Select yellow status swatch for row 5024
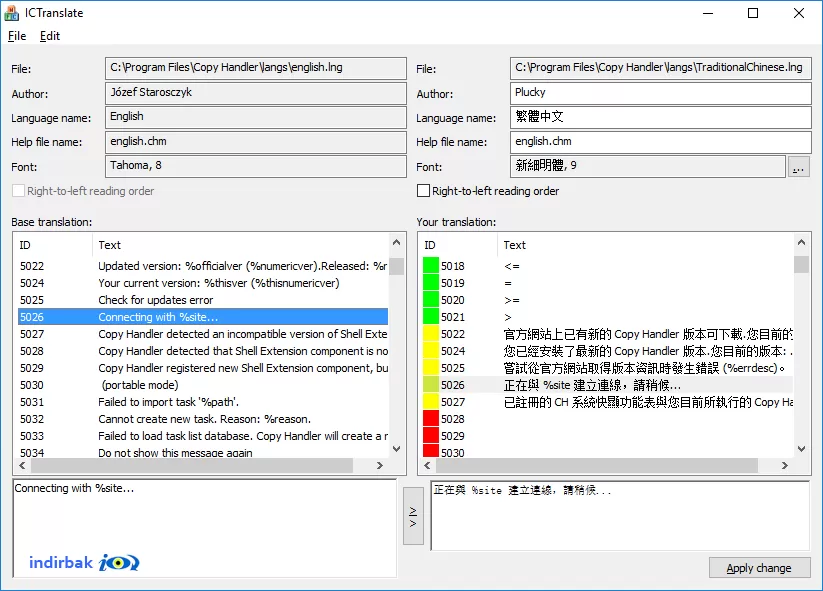This screenshot has width=823, height=591. click(x=431, y=351)
